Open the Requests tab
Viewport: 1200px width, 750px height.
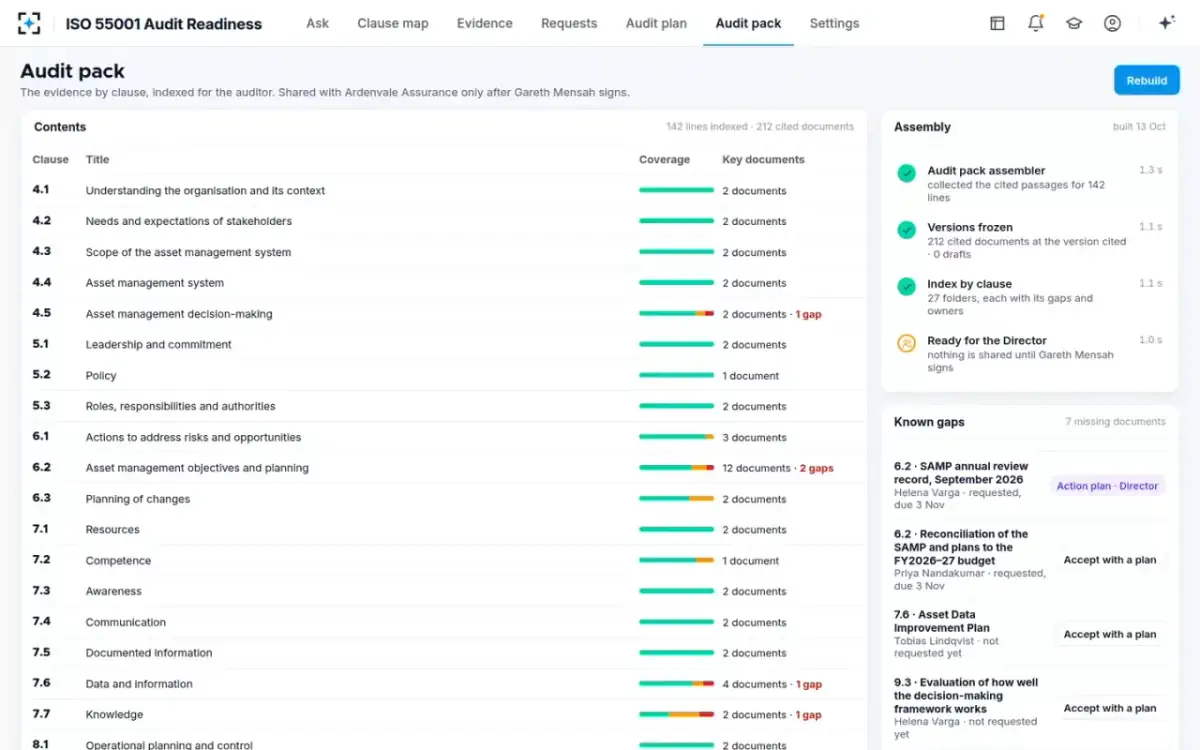coord(569,23)
